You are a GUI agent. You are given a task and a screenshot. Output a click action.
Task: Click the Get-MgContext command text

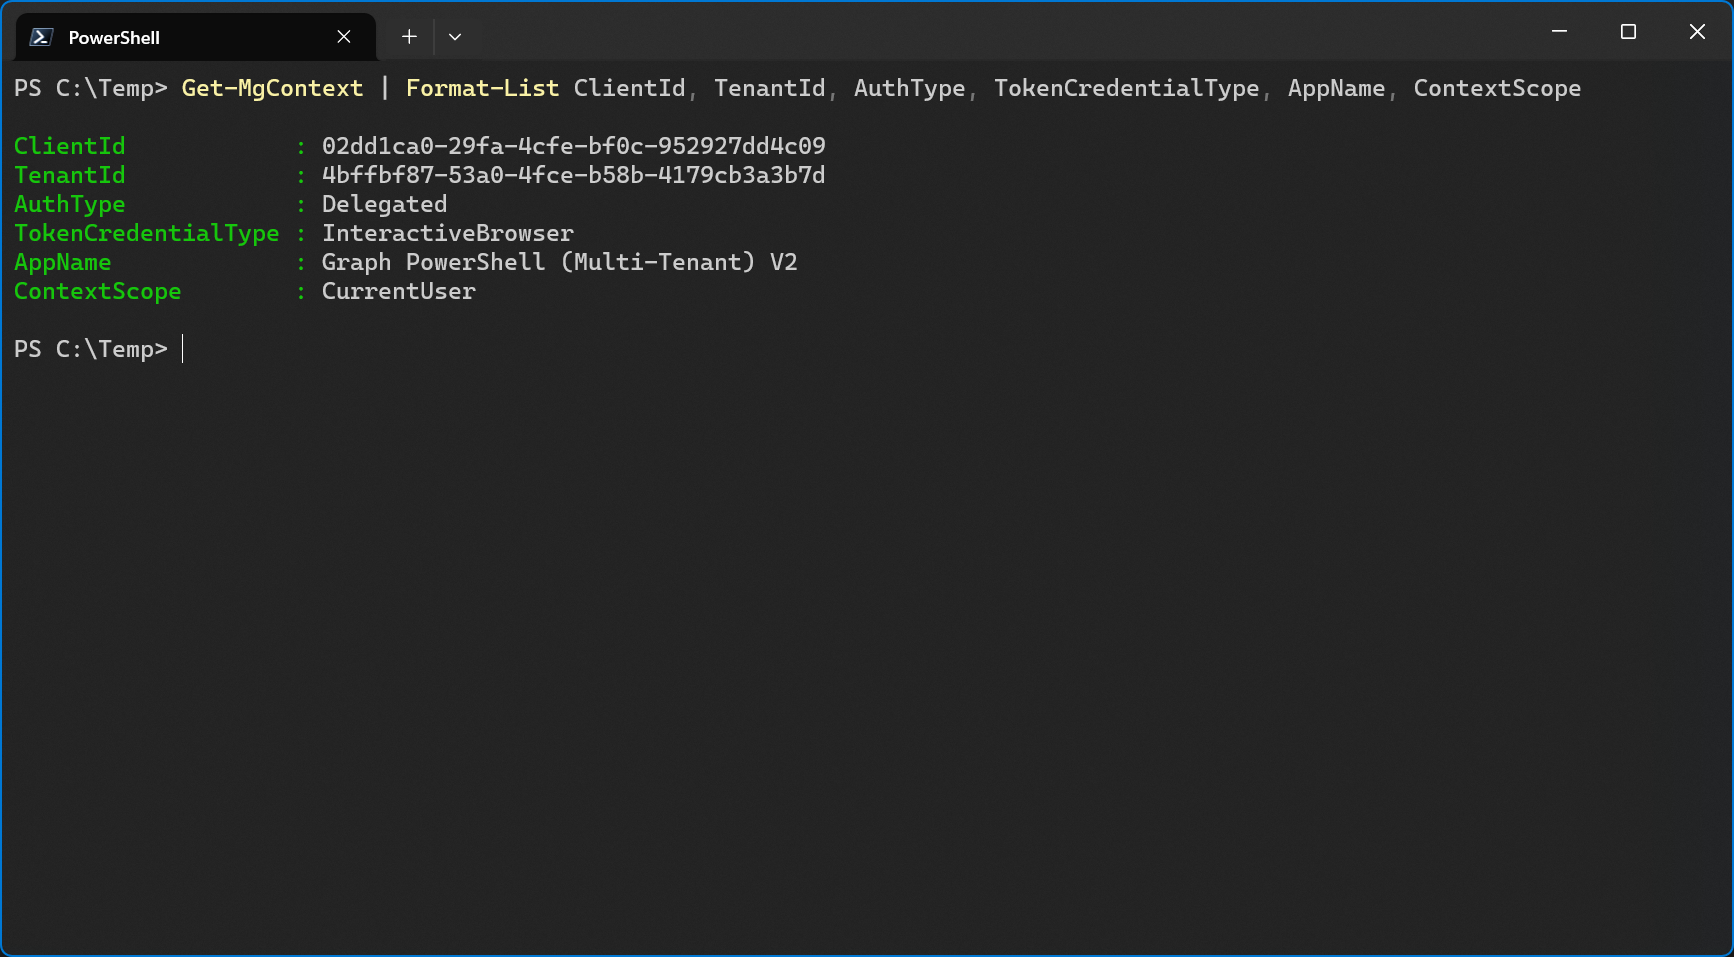(x=272, y=88)
